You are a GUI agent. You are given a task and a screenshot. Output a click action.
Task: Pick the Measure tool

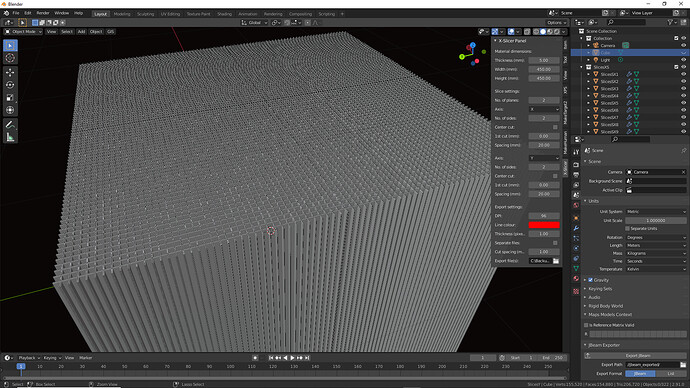[10, 137]
